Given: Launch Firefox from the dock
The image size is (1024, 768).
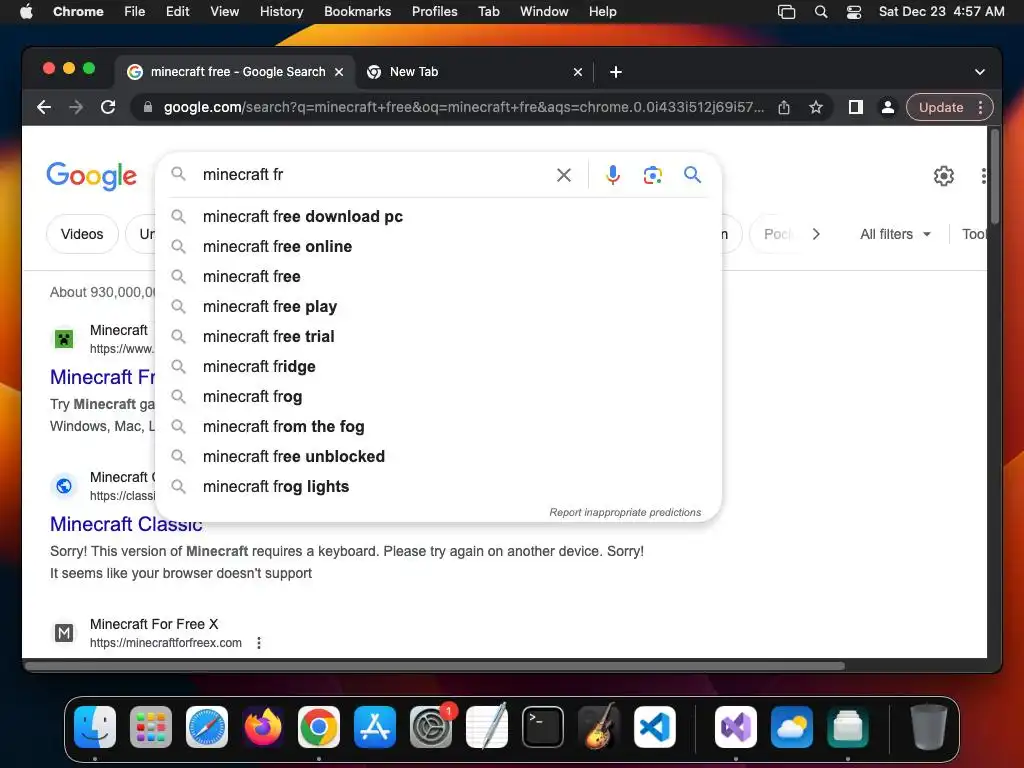Looking at the screenshot, I should click(263, 727).
